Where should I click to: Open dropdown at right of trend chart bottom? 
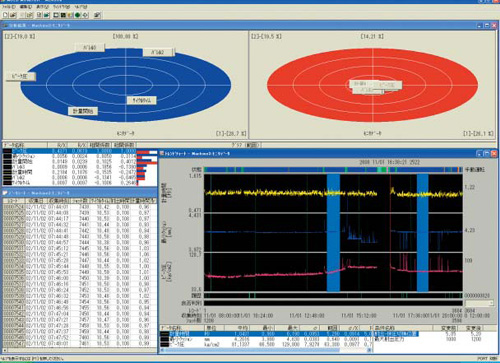click(x=479, y=303)
